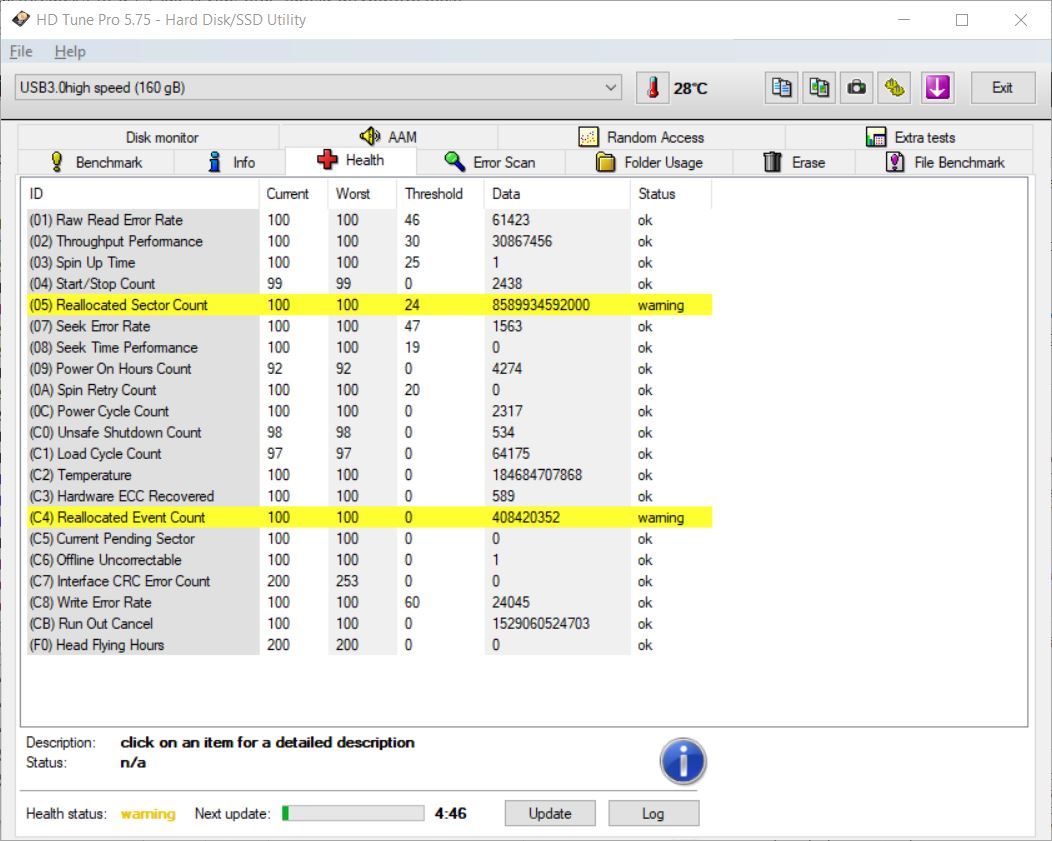Click the Folder Usage folder icon
Image resolution: width=1052 pixels, height=841 pixels.
pos(605,162)
